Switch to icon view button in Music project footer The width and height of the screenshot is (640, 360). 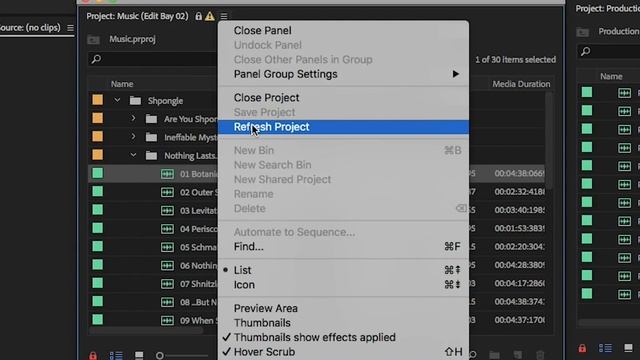click(x=139, y=356)
